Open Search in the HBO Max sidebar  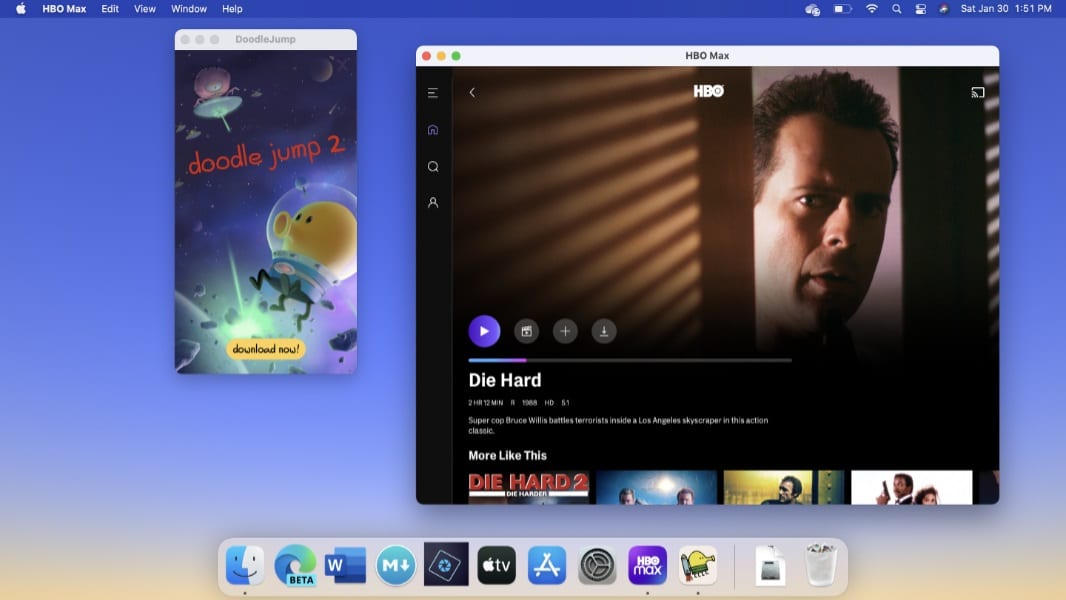(x=432, y=166)
